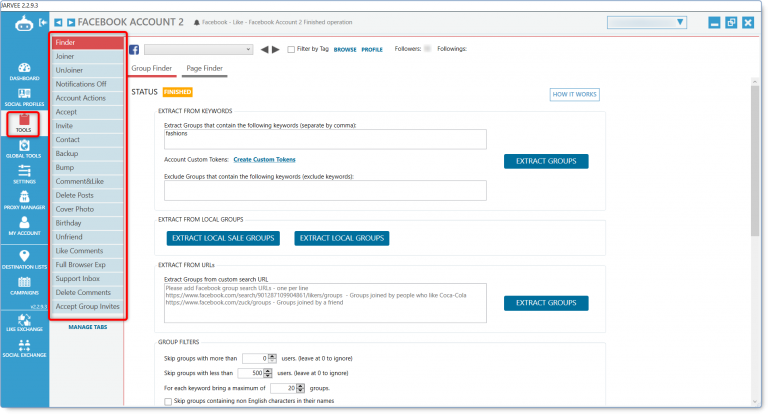Switch to the Page Finder tab
This screenshot has width=768, height=414.
click(x=204, y=68)
